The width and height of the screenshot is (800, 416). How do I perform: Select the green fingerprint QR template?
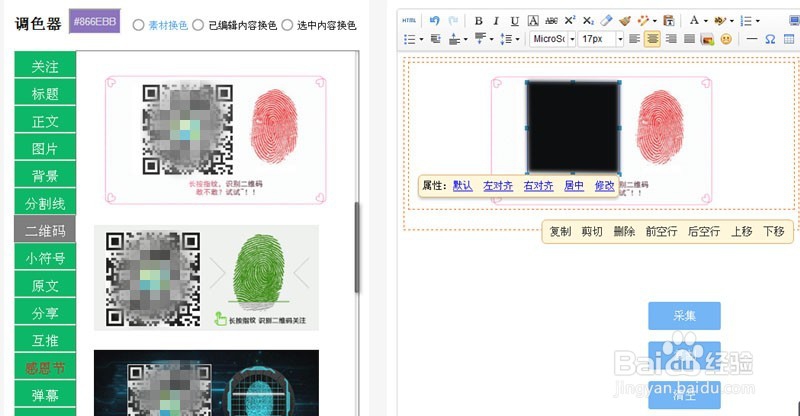206,278
